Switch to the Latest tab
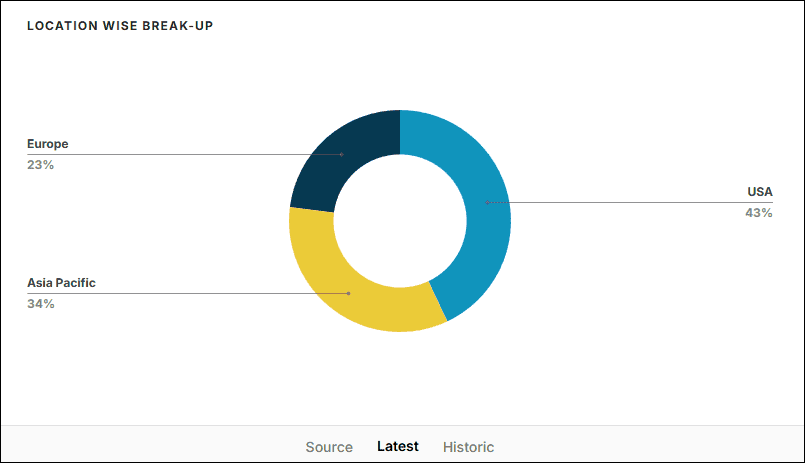Screen dimensions: 805x463 (398, 447)
